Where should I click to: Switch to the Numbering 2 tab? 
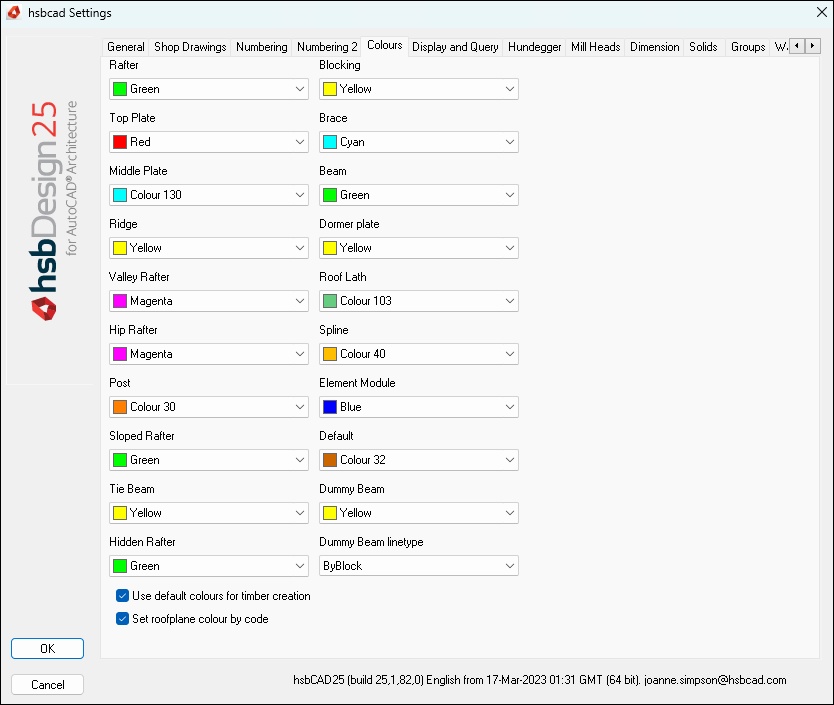point(327,47)
